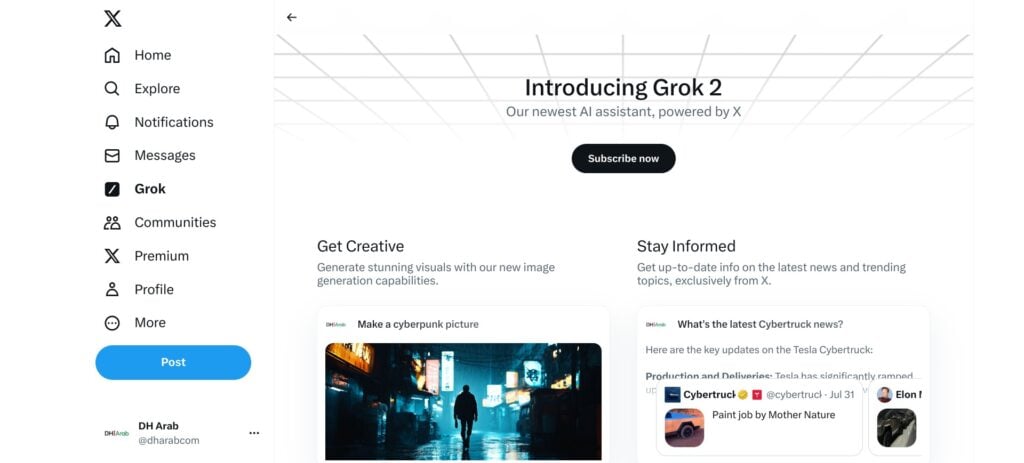
Task: Click the blue Post button
Action: tap(173, 362)
